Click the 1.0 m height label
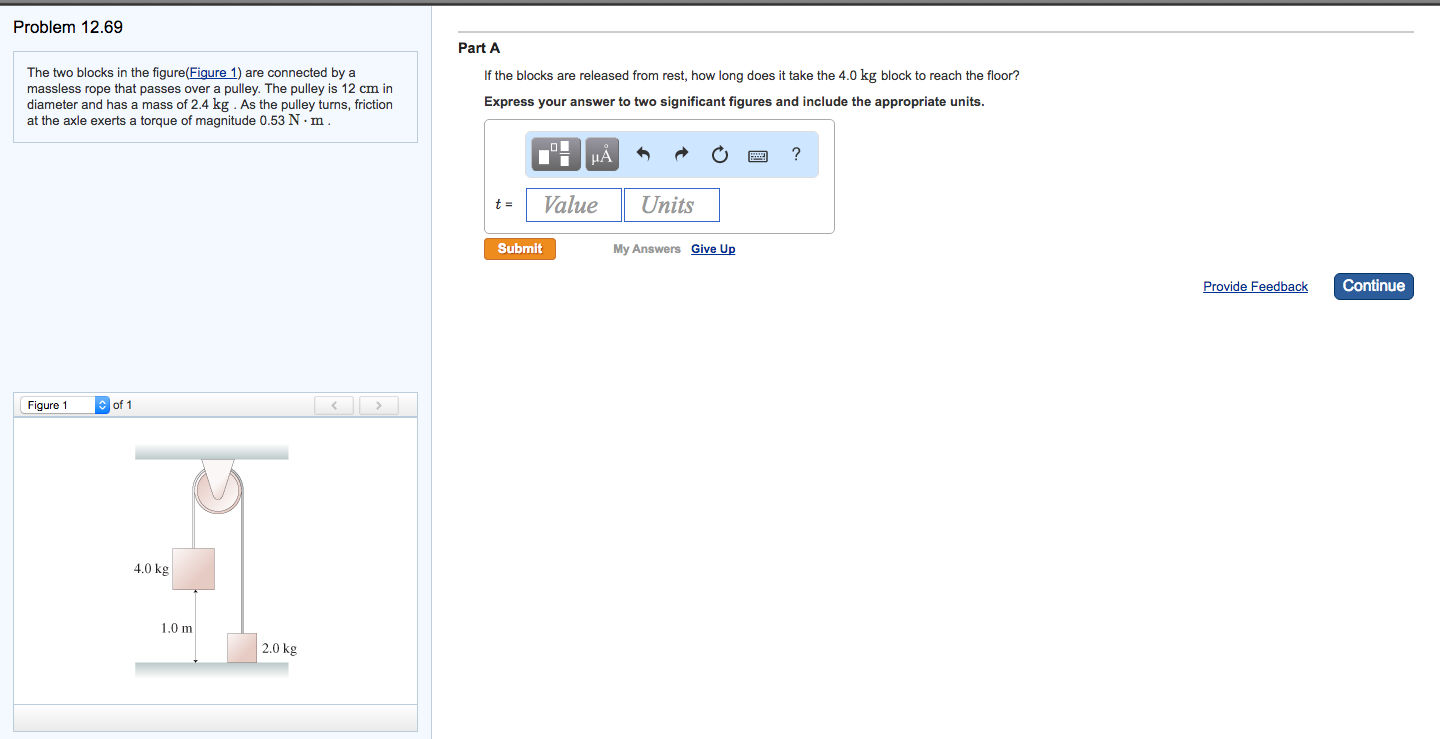Image resolution: width=1440 pixels, height=739 pixels. pyautogui.click(x=177, y=628)
